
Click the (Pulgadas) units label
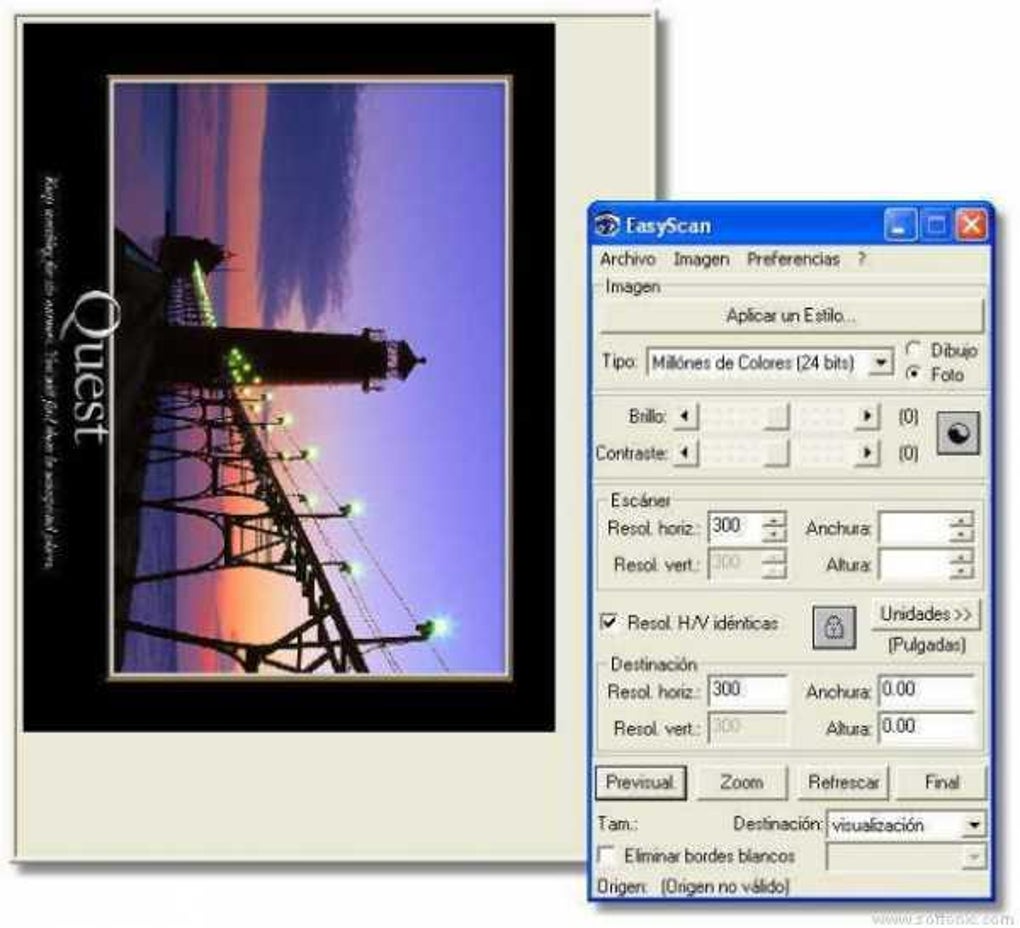coord(926,645)
